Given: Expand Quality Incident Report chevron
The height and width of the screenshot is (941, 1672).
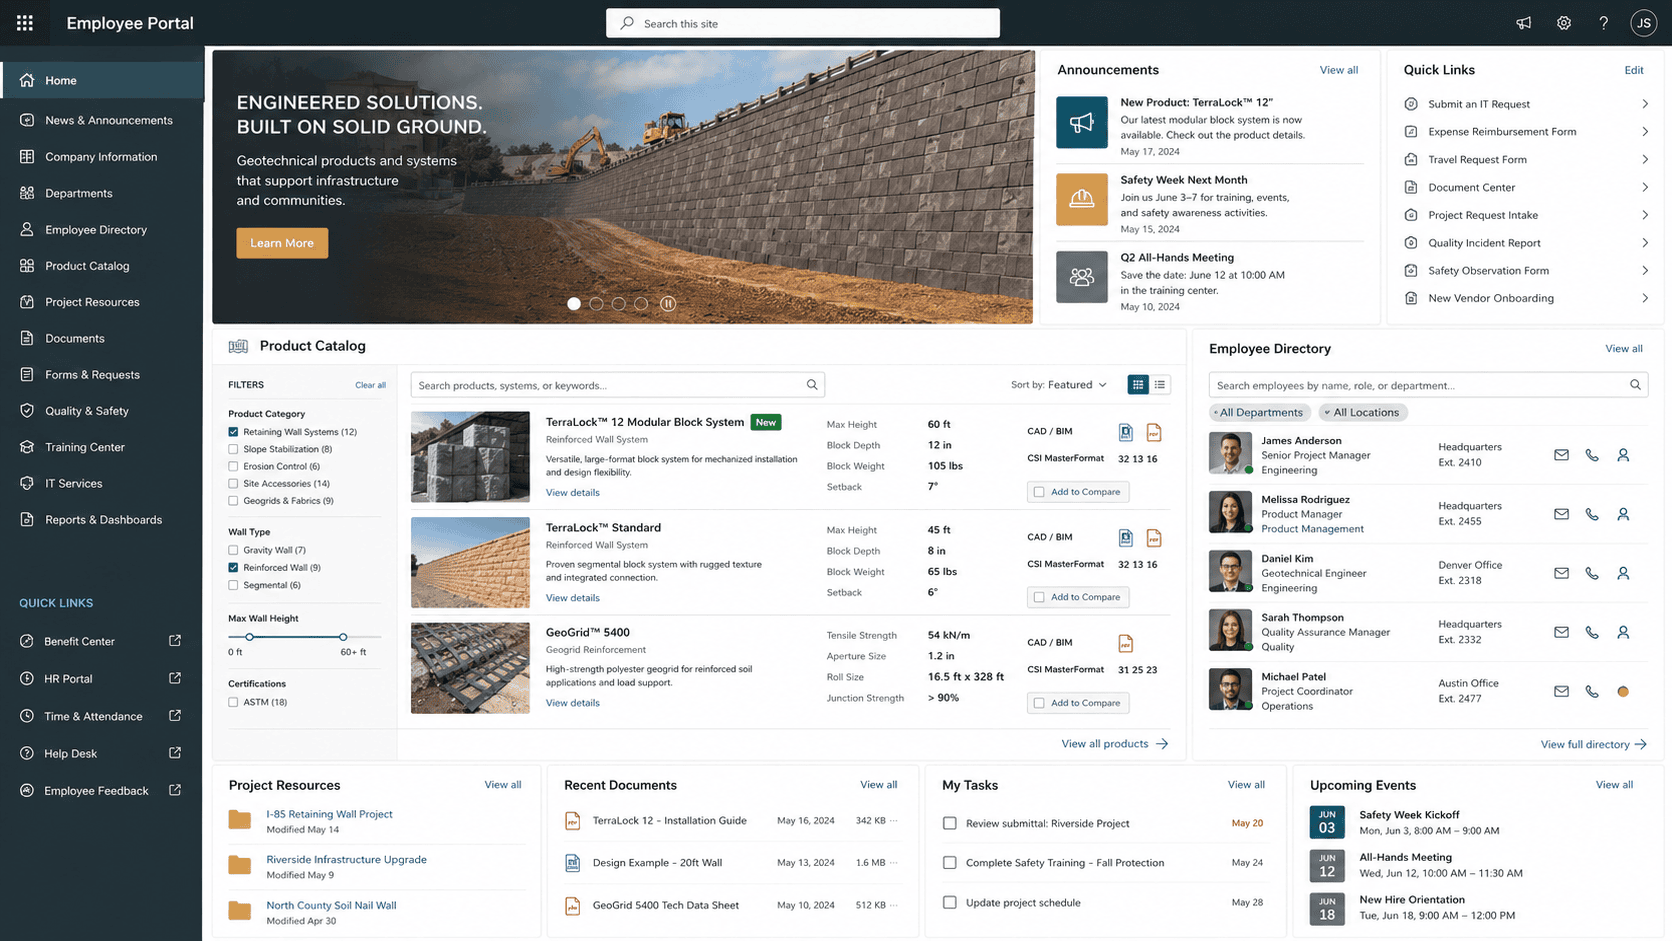Looking at the screenshot, I should pyautogui.click(x=1645, y=243).
